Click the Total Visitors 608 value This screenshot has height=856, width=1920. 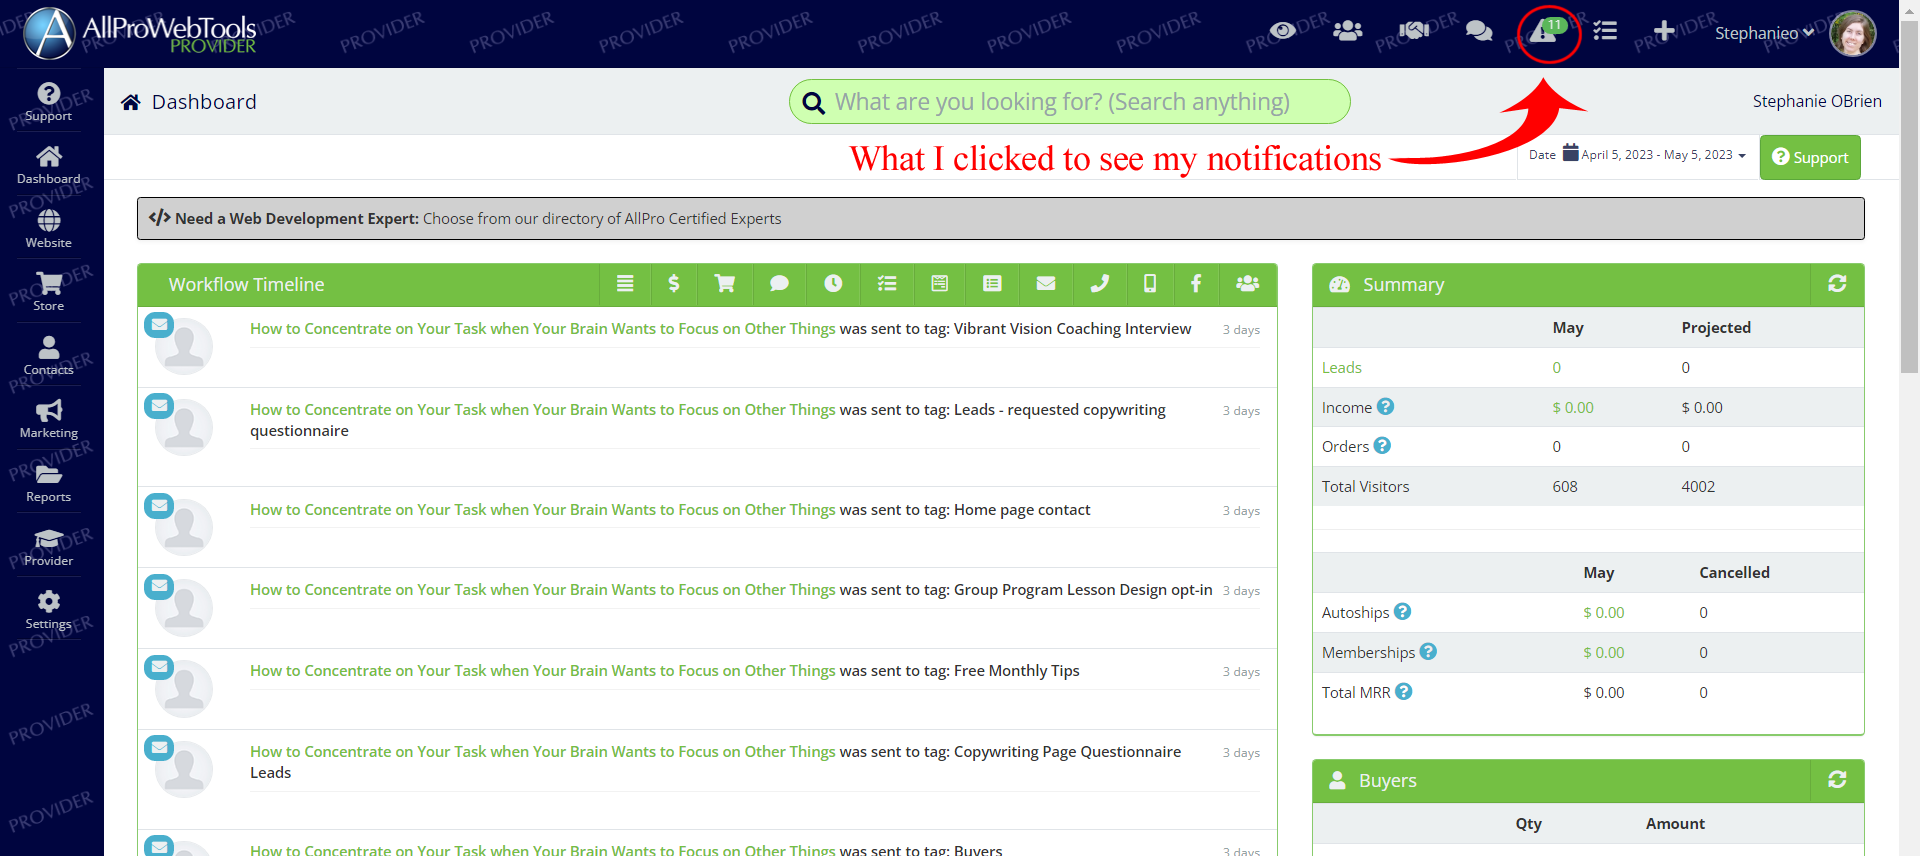[x=1565, y=487]
